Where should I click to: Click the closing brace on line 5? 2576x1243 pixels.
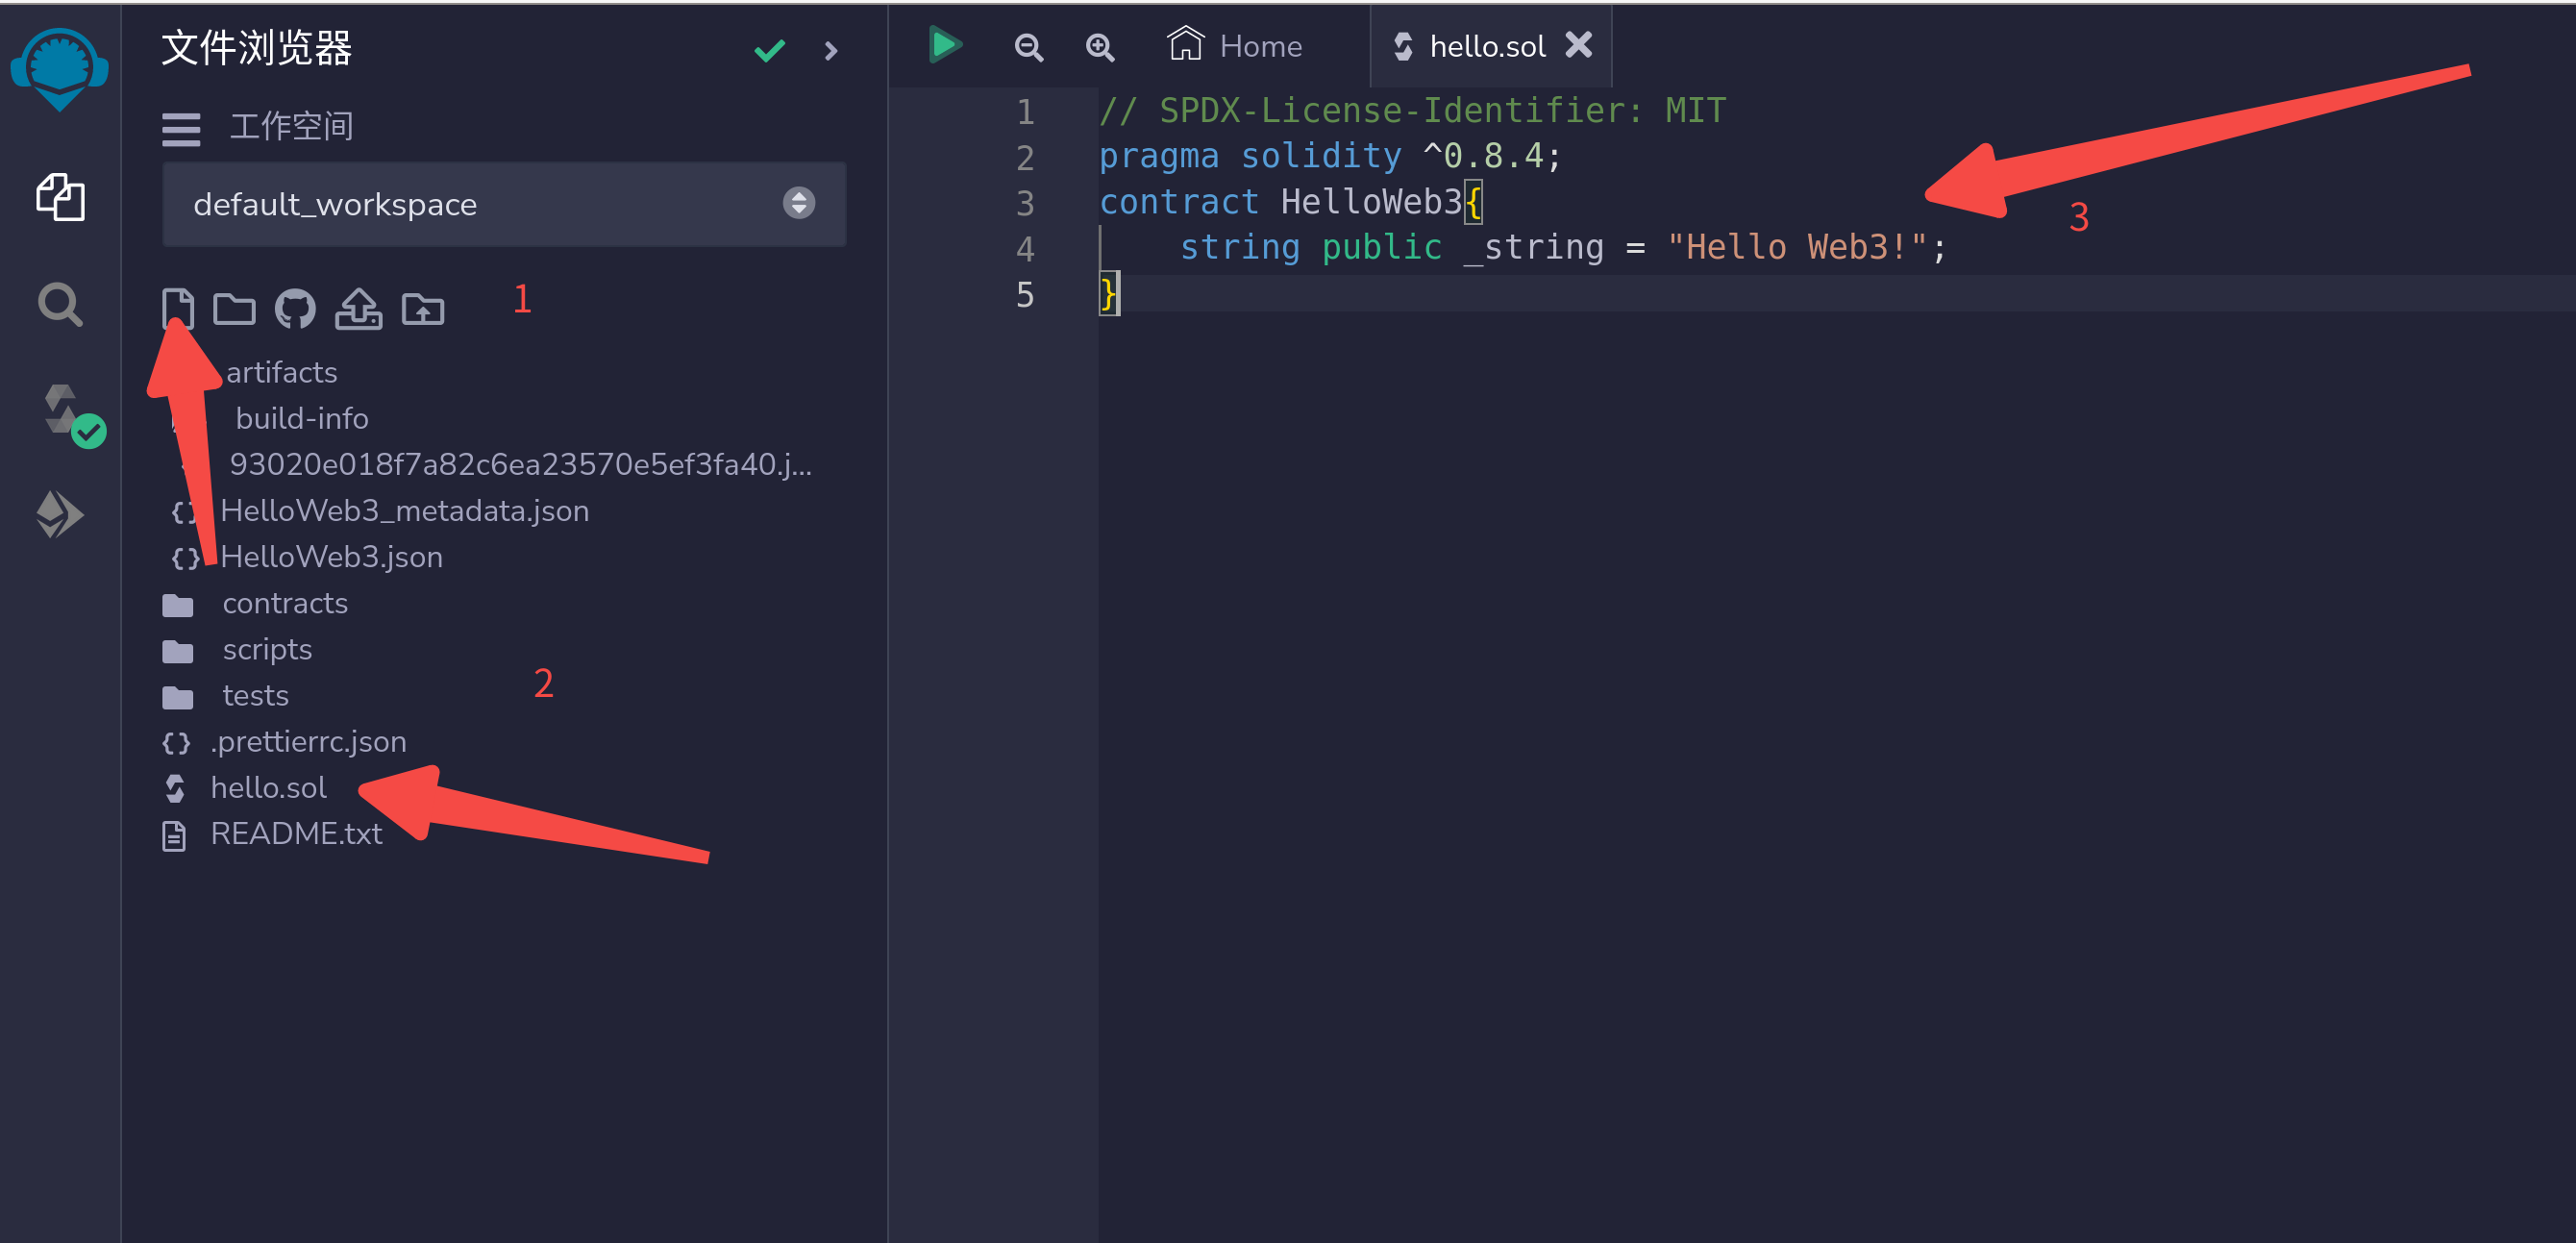1108,294
